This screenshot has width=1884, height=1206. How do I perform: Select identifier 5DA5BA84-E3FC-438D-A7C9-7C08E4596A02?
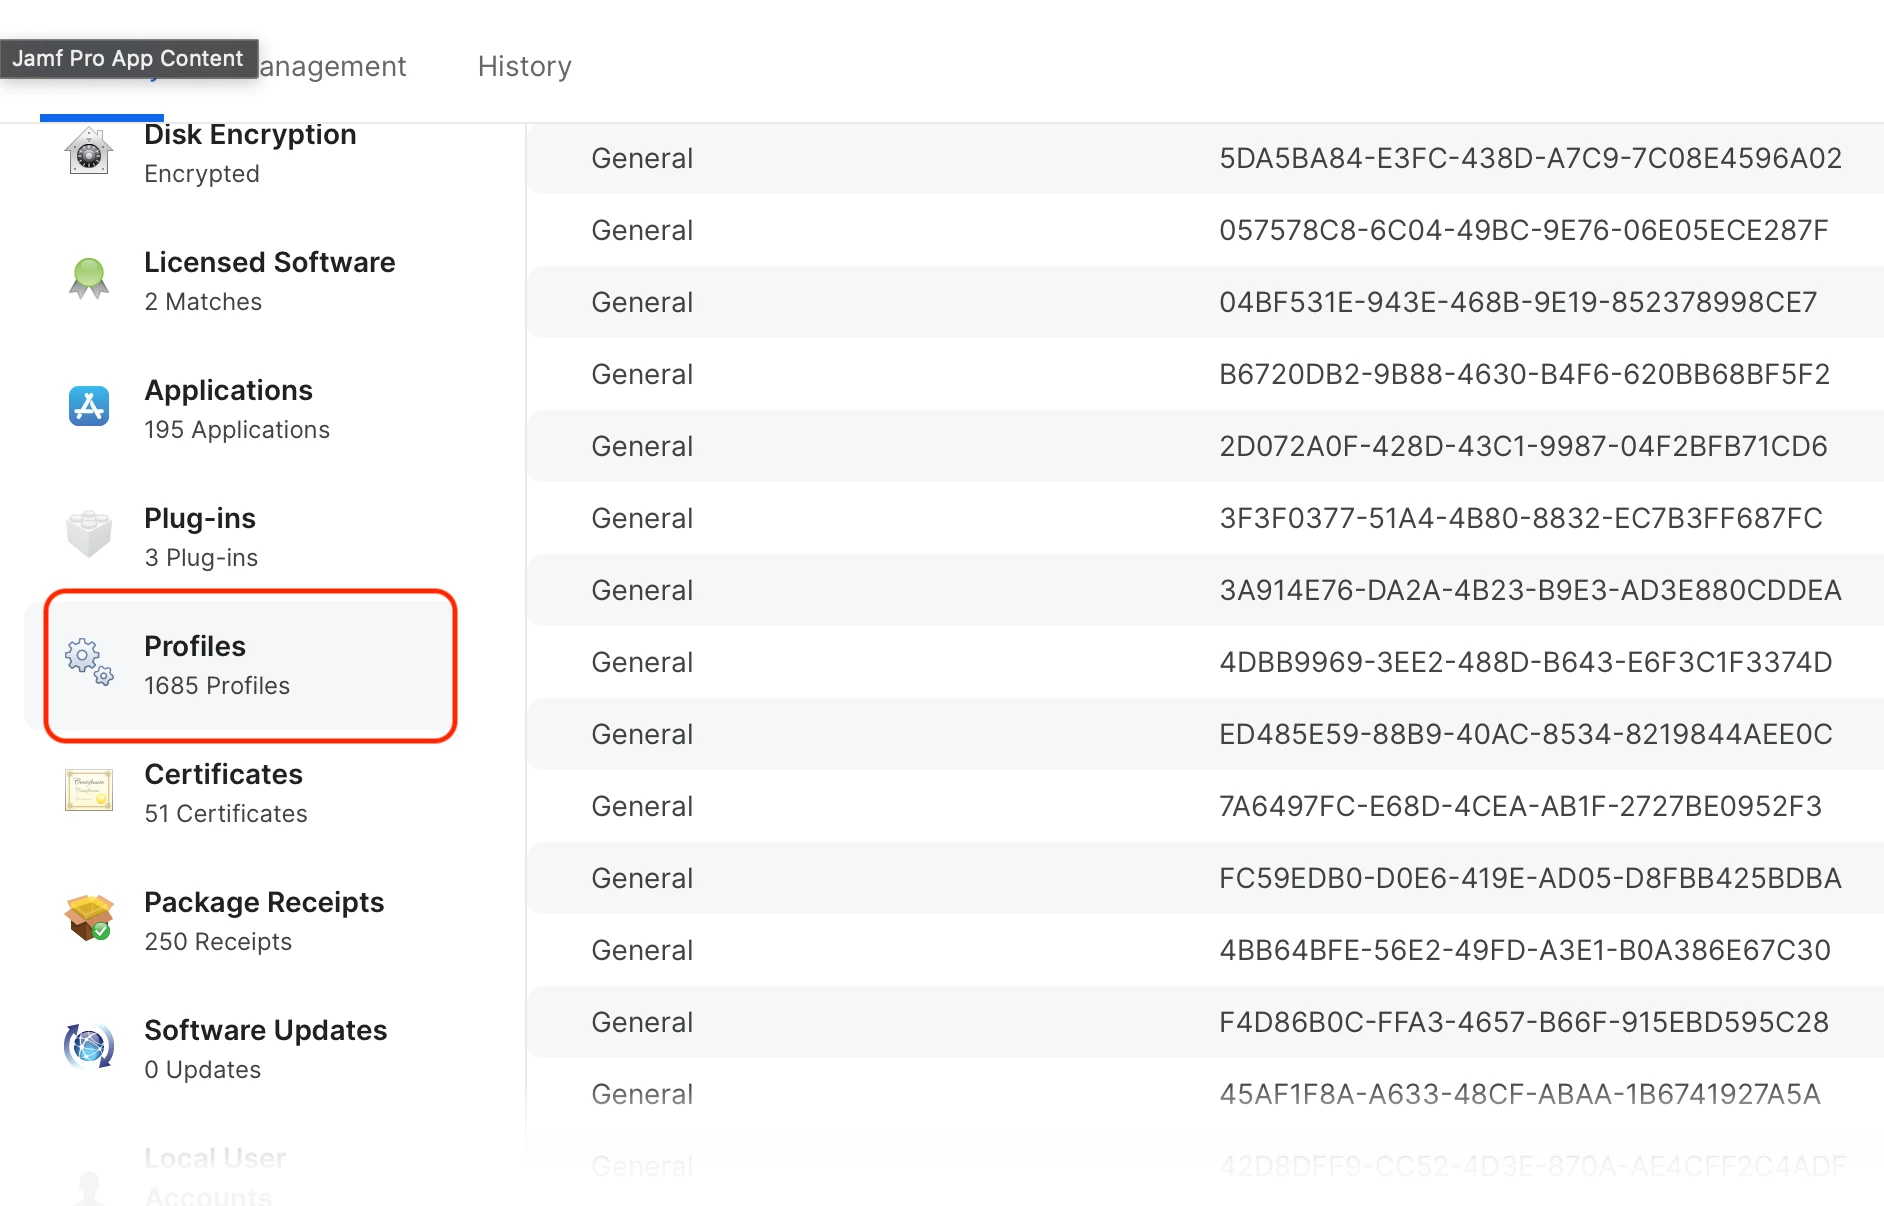[x=1530, y=158]
